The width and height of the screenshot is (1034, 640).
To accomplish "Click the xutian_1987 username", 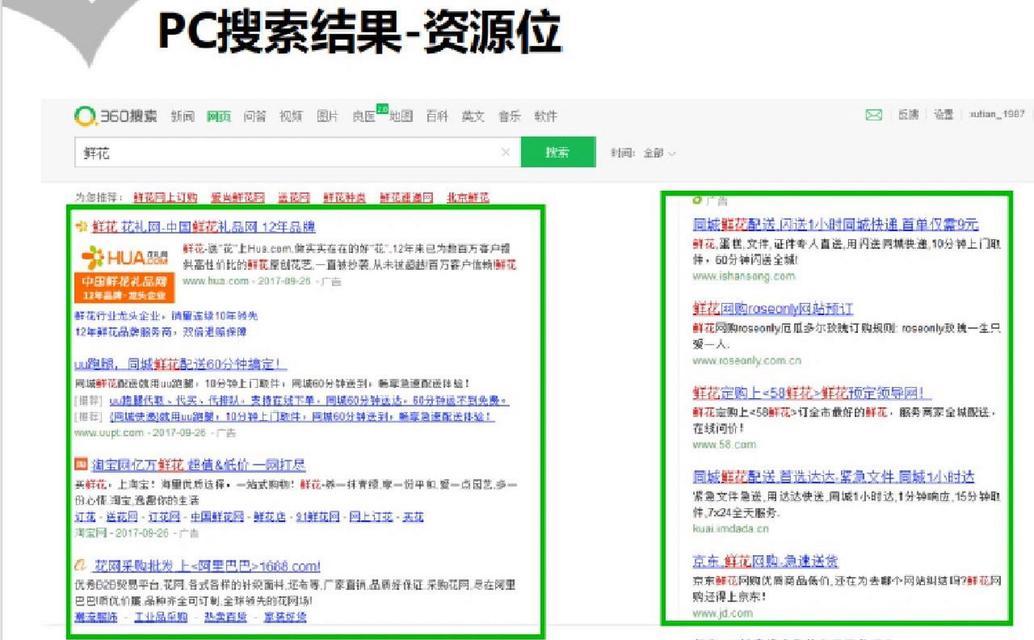I will (x=997, y=114).
